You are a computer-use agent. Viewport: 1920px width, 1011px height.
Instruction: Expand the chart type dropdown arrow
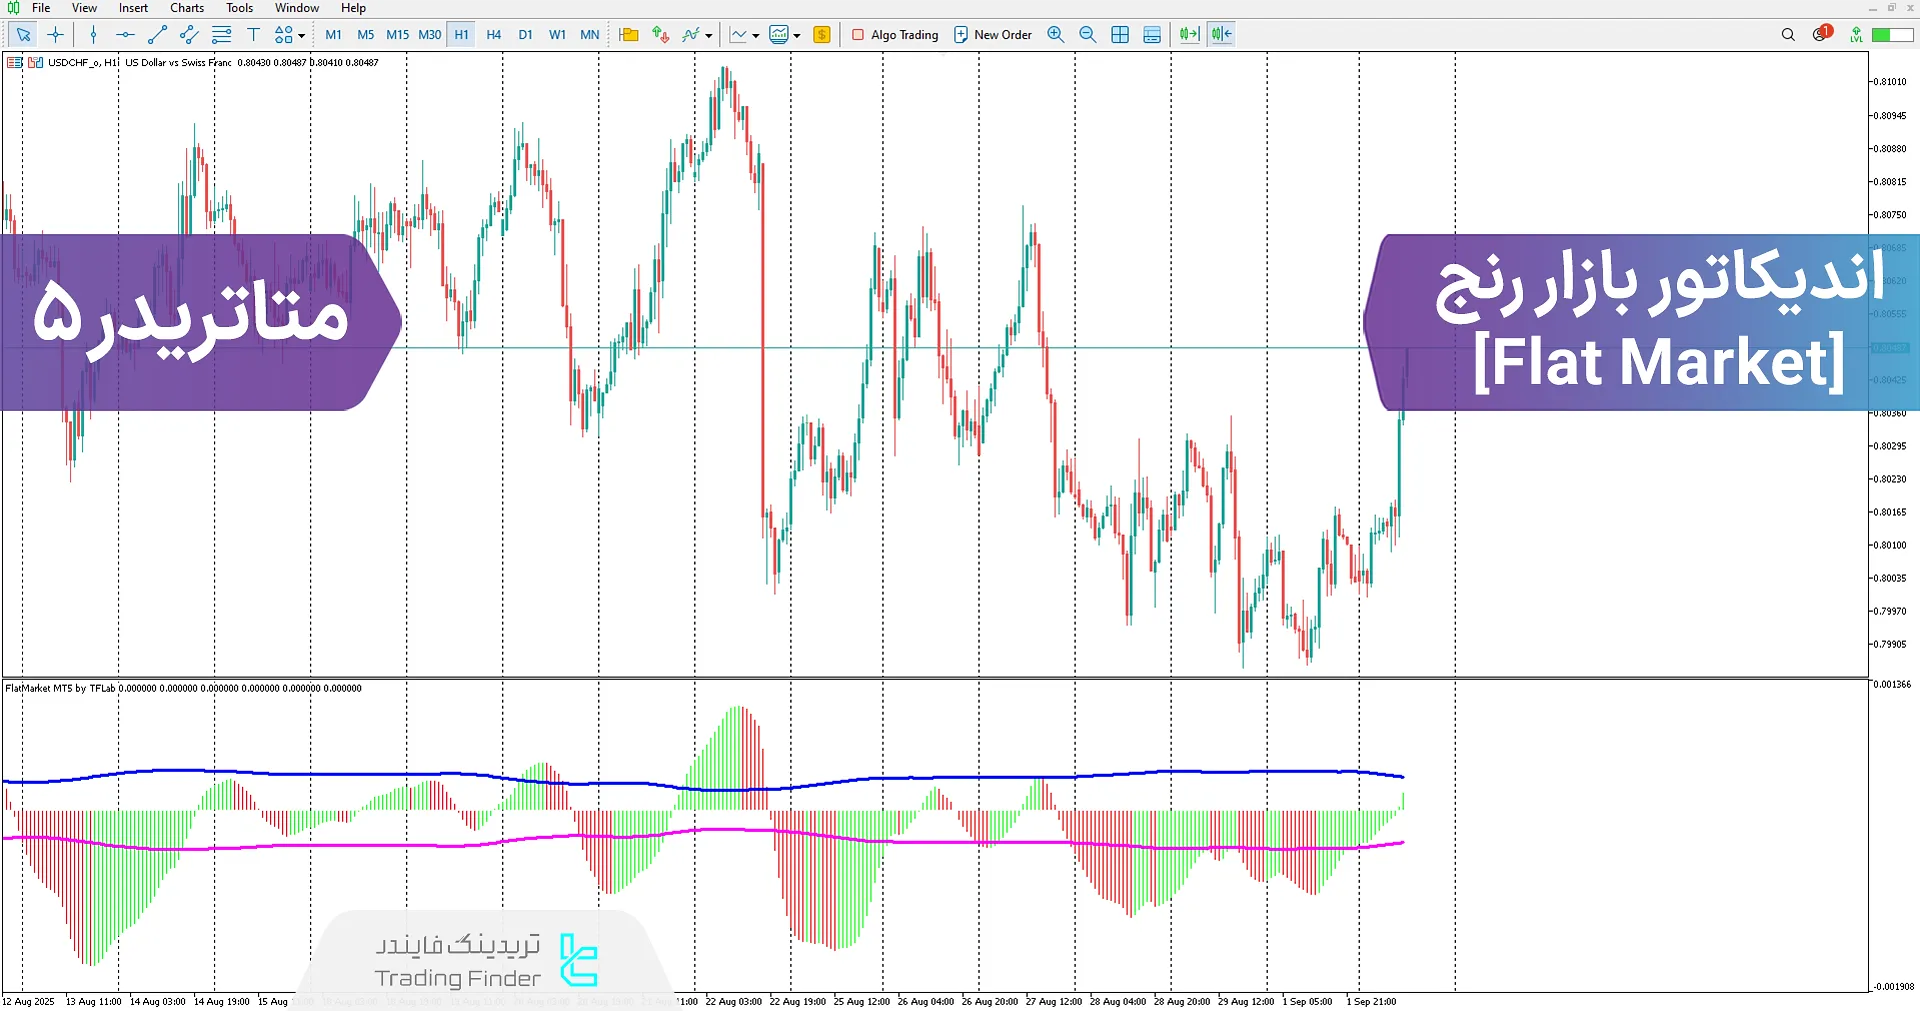[755, 36]
